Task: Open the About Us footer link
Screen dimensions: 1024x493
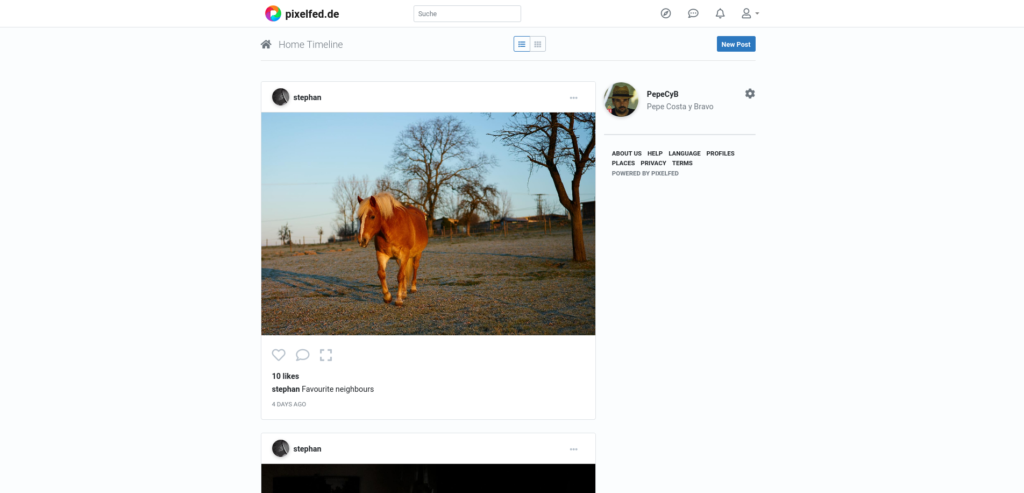Action: pos(626,153)
